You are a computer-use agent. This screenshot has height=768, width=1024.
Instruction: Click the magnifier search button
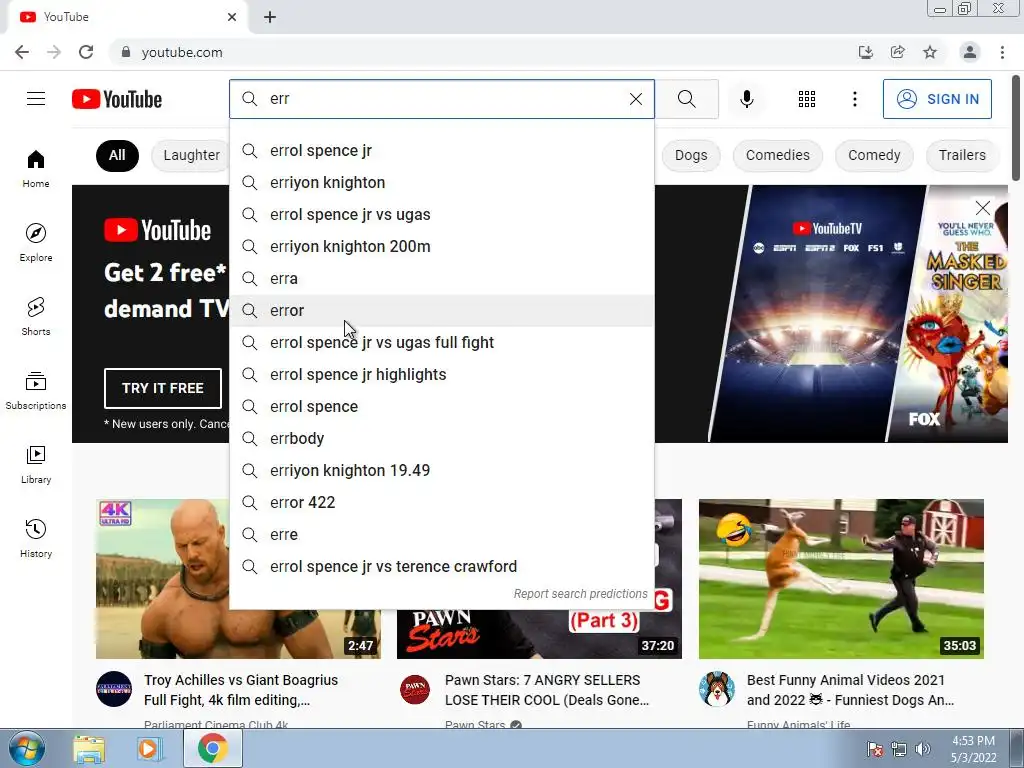686,99
